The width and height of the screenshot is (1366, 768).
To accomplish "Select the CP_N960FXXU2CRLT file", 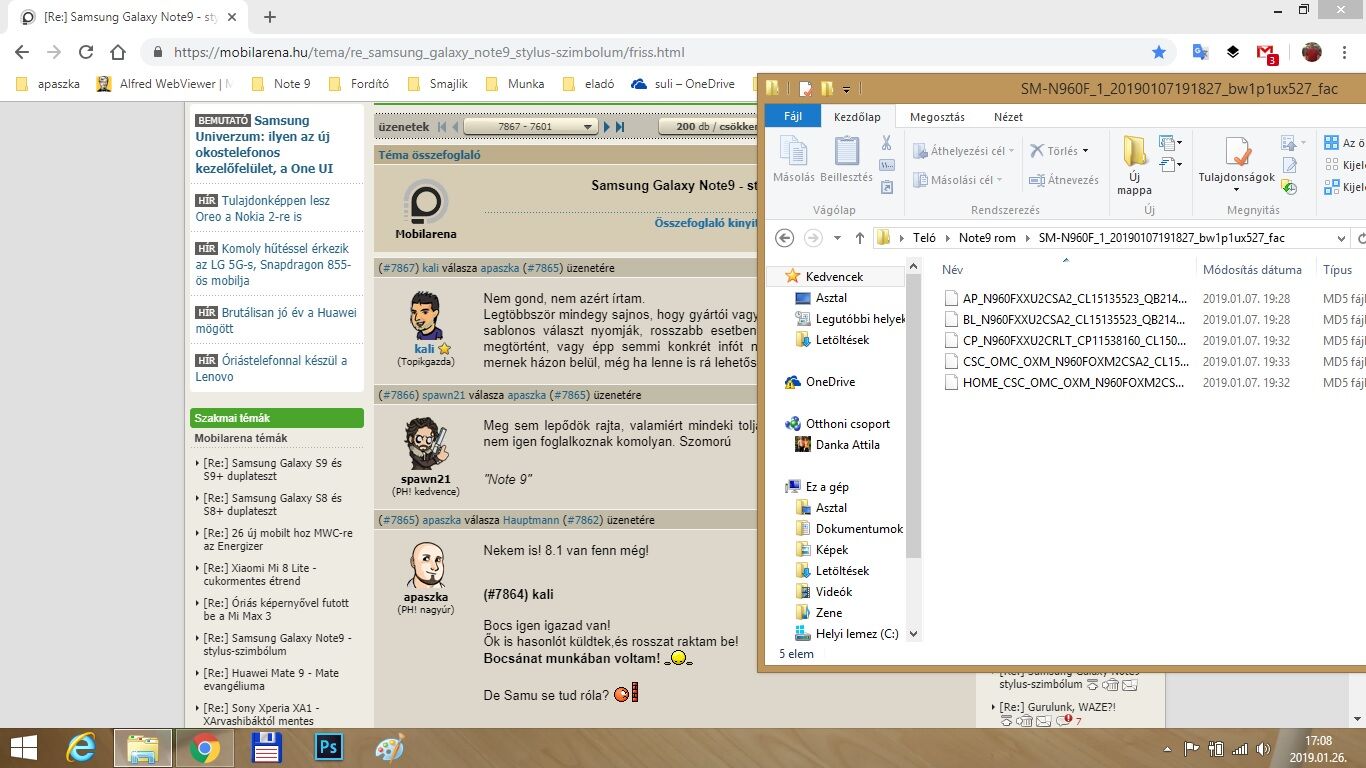I will tap(1066, 341).
